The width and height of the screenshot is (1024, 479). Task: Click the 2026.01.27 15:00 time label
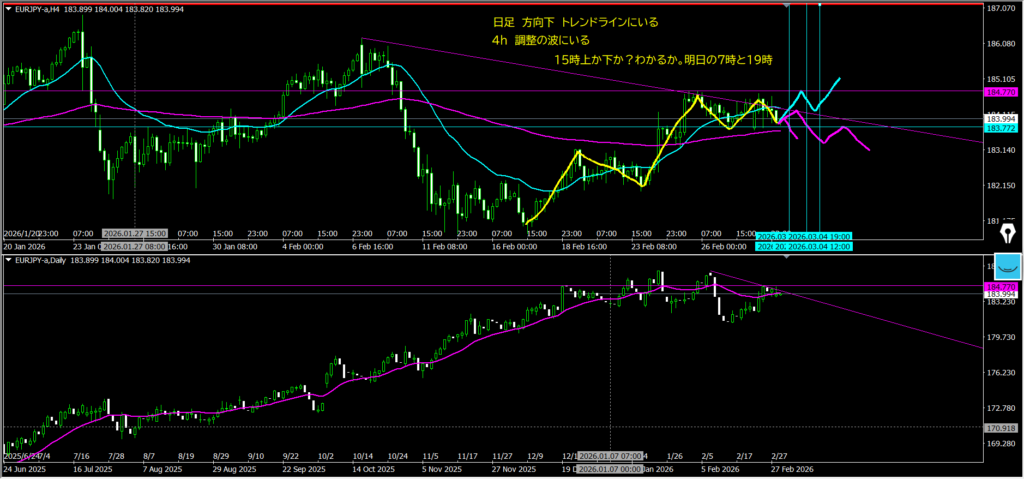[x=134, y=233]
